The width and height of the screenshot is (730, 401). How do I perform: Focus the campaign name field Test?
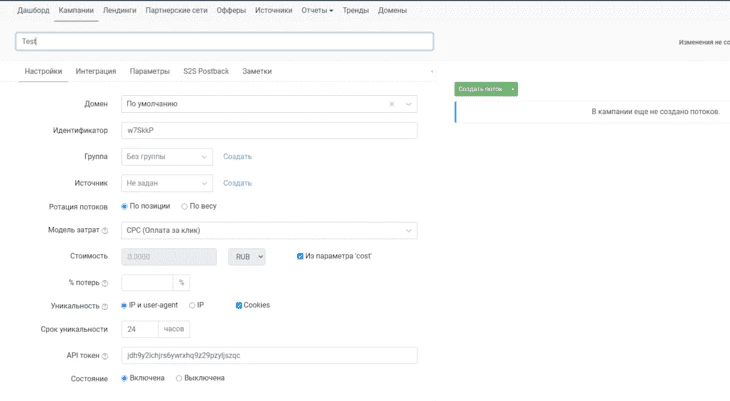tap(224, 41)
